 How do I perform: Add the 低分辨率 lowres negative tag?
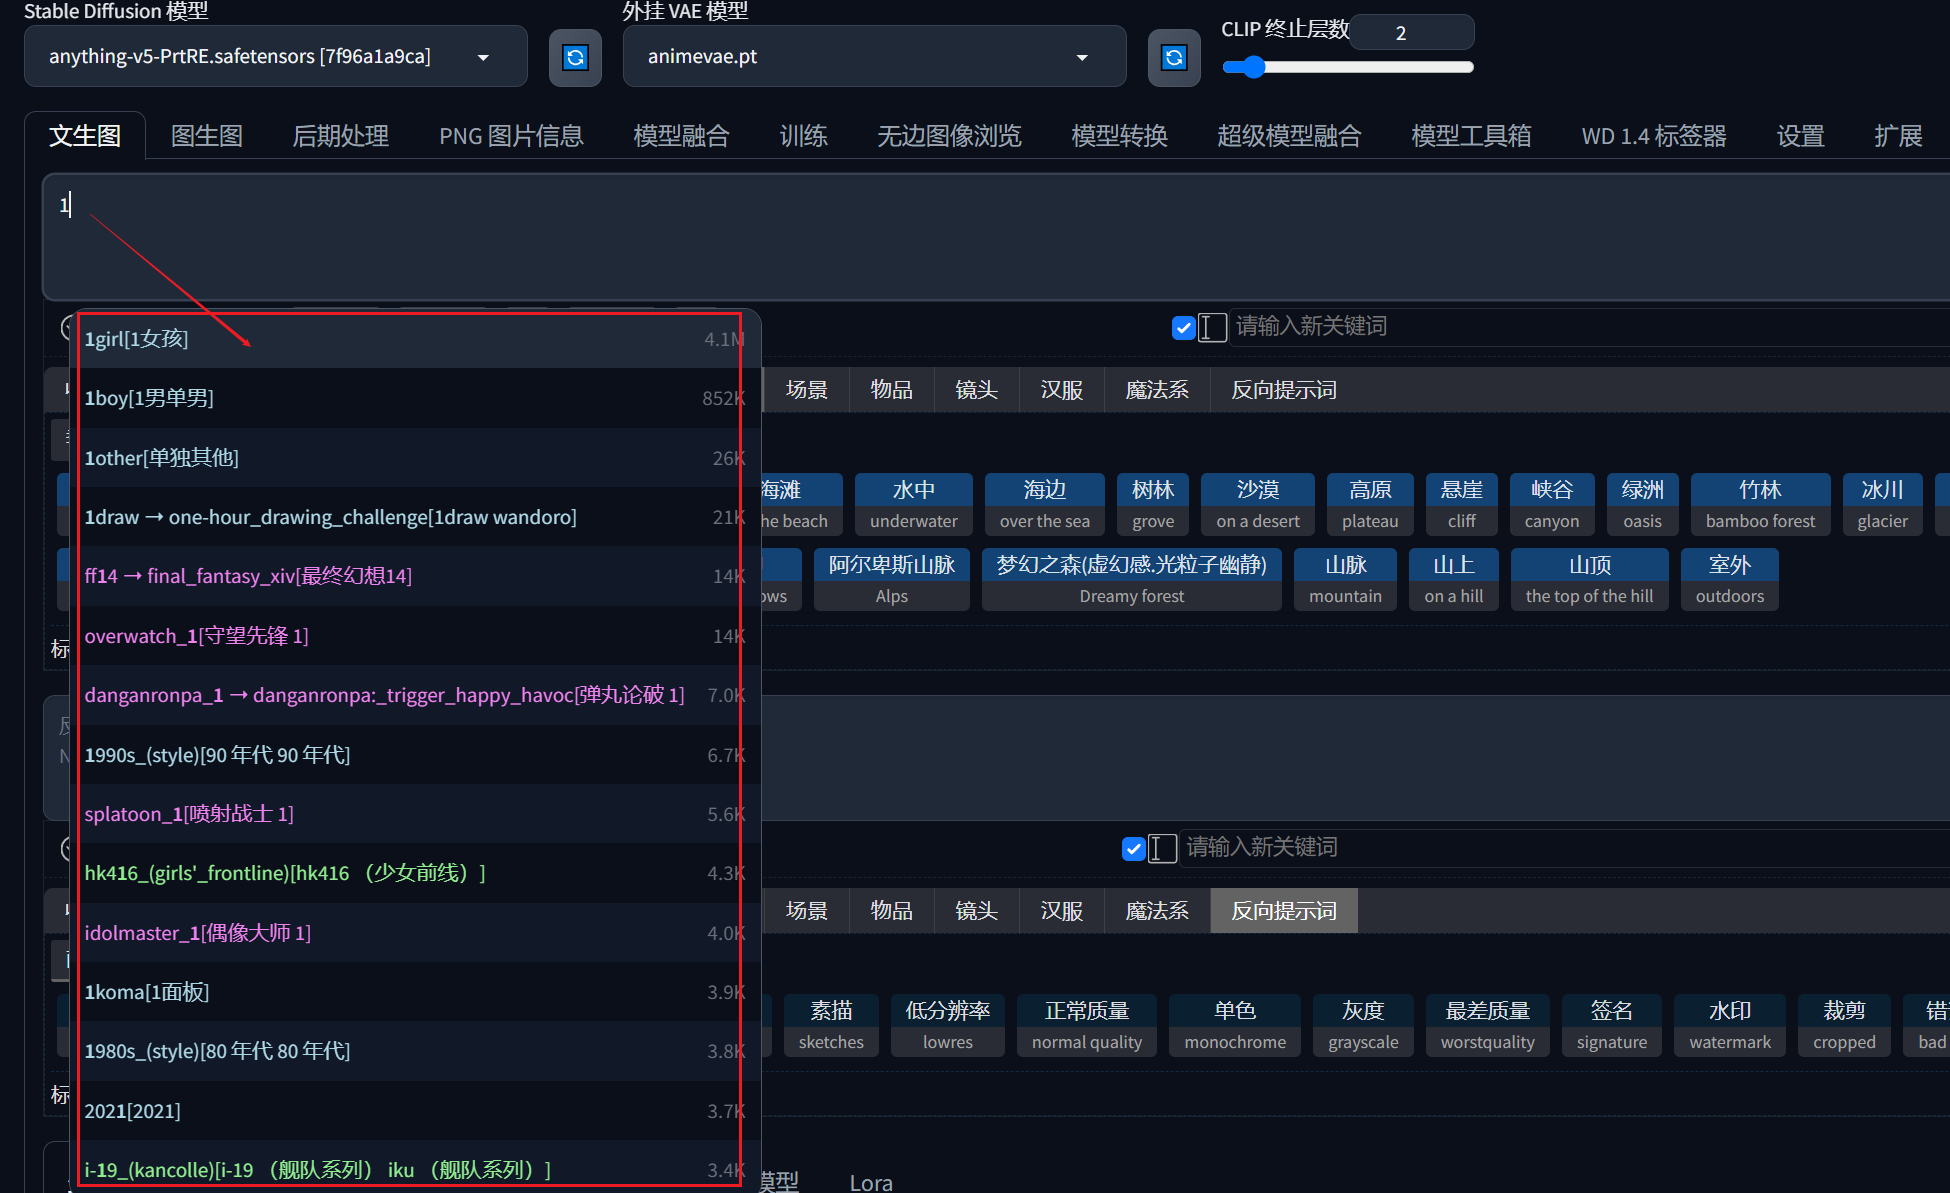tap(948, 1025)
